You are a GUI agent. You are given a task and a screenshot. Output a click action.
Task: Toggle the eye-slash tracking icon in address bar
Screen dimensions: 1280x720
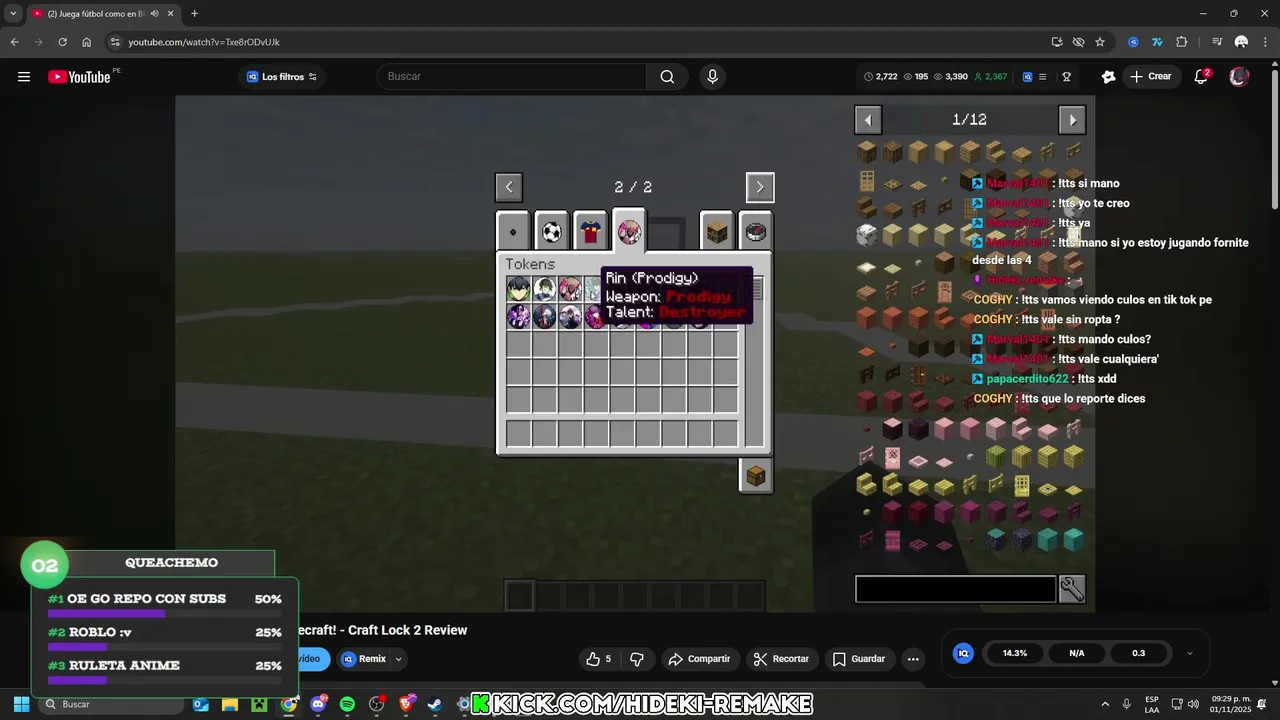click(x=1078, y=42)
